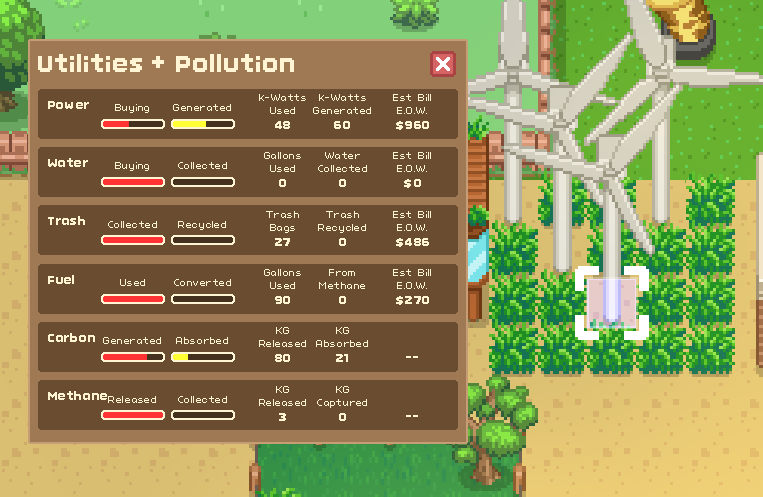Click the Fuel Converted empty bar
Image resolution: width=763 pixels, height=497 pixels.
[x=203, y=299]
